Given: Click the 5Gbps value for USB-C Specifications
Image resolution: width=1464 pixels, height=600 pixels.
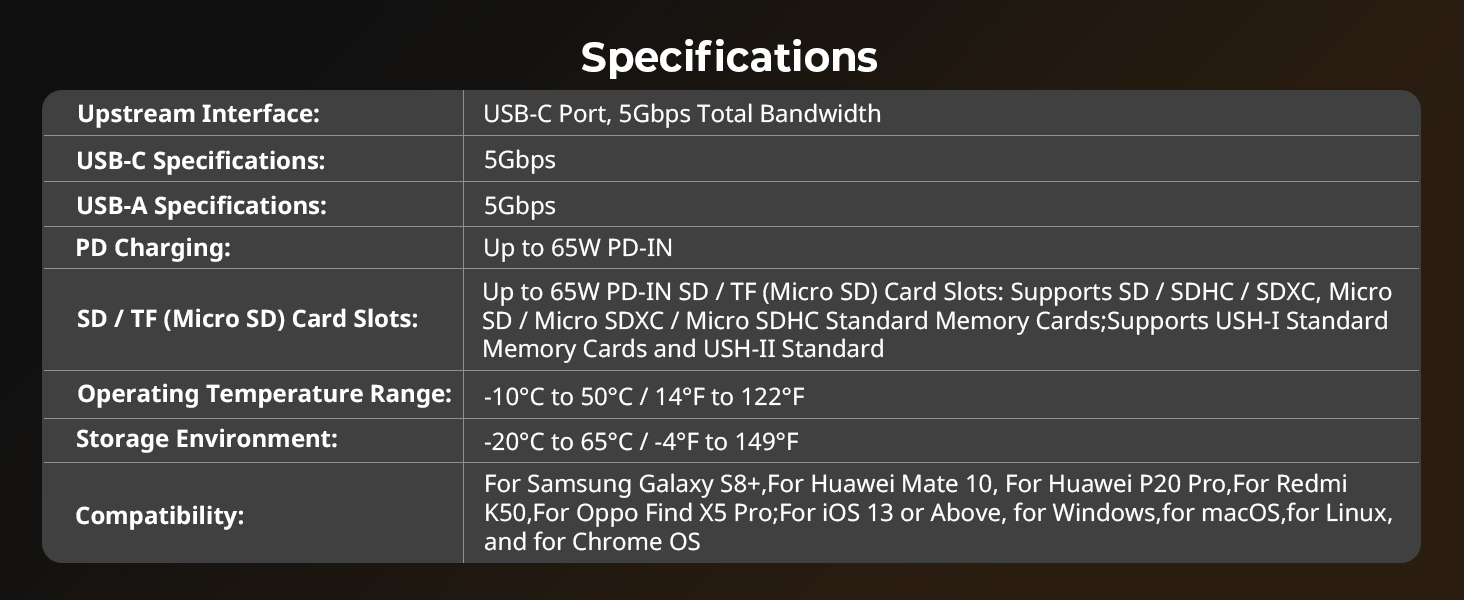Looking at the screenshot, I should (519, 160).
